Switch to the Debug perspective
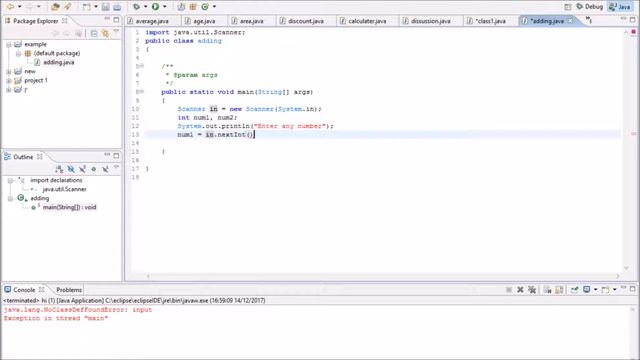Viewport: 640px width, 360px height. point(590,7)
